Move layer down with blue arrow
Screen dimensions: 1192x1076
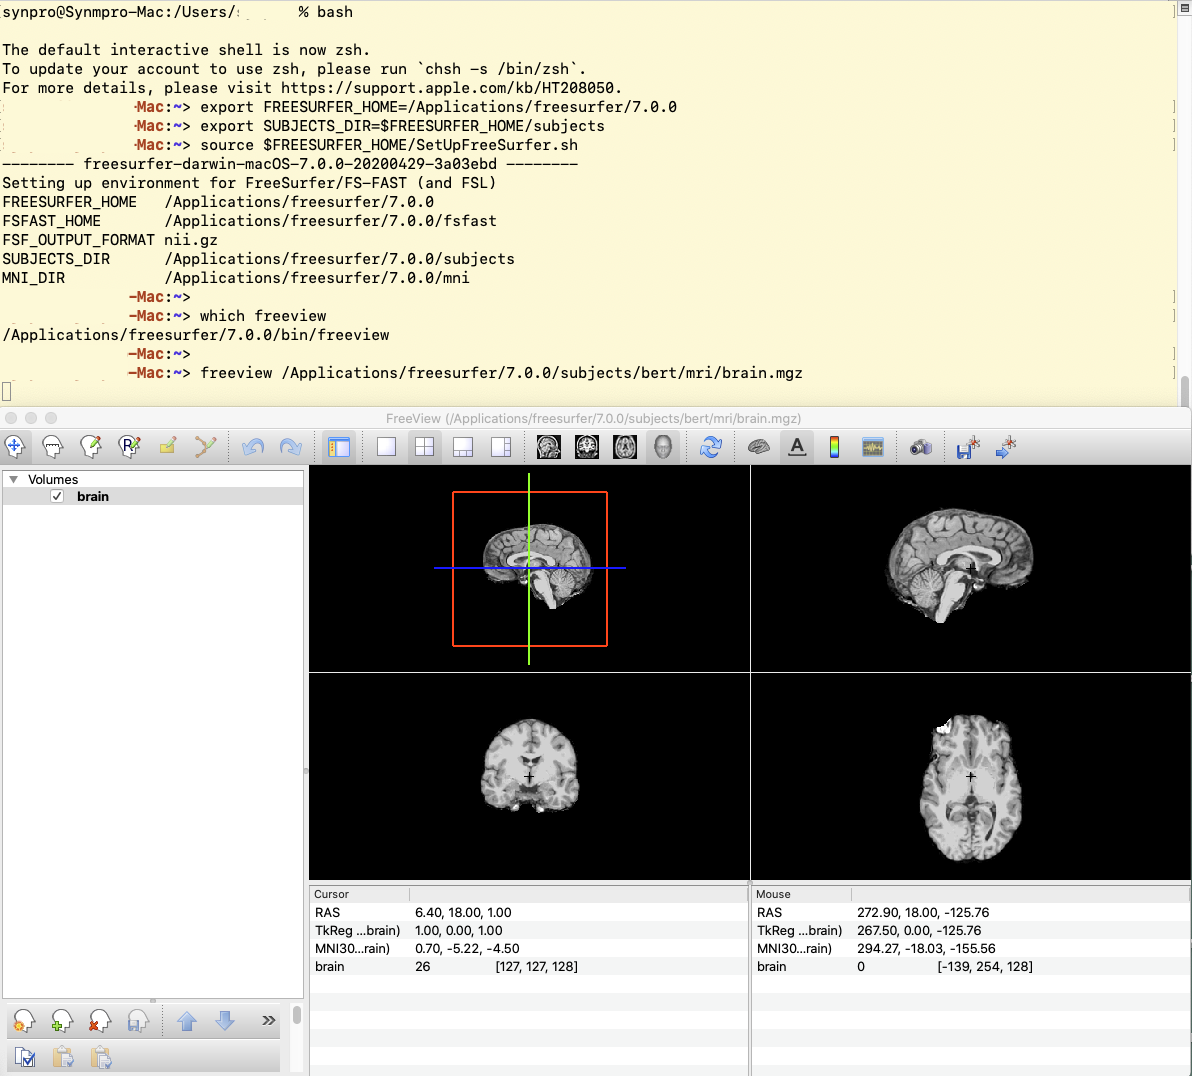click(225, 1021)
